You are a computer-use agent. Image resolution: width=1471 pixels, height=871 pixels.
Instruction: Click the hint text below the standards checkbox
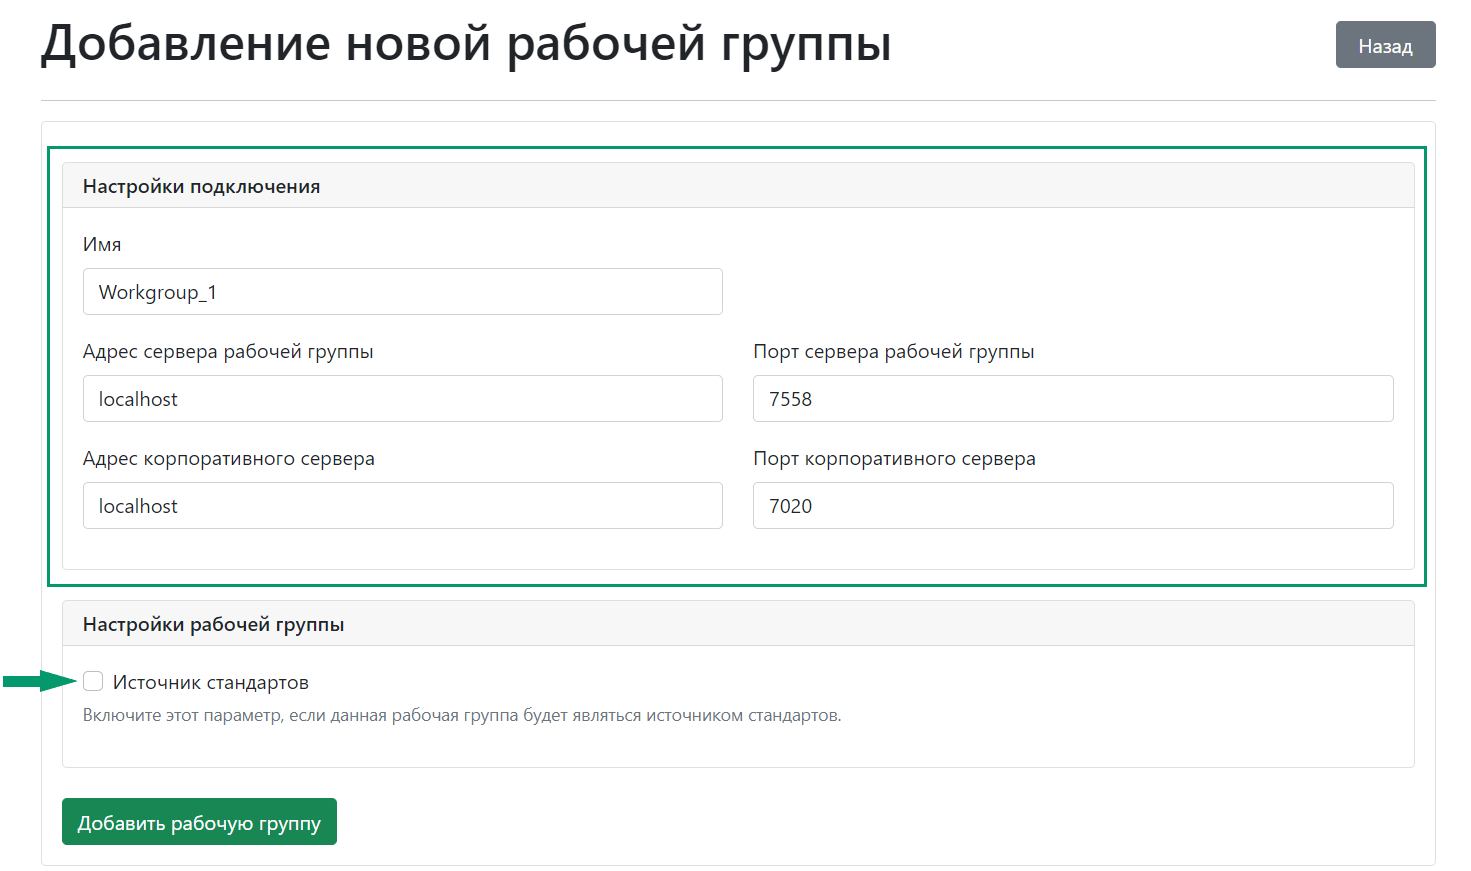pos(461,715)
